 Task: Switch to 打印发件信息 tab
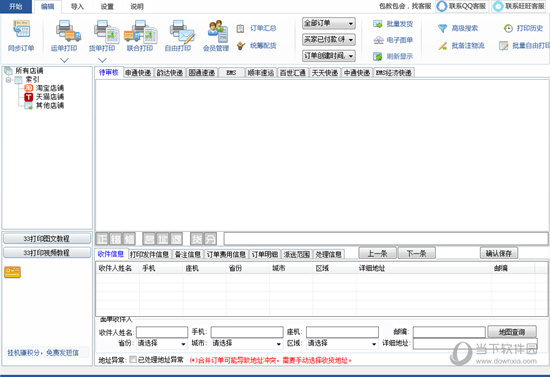click(149, 255)
